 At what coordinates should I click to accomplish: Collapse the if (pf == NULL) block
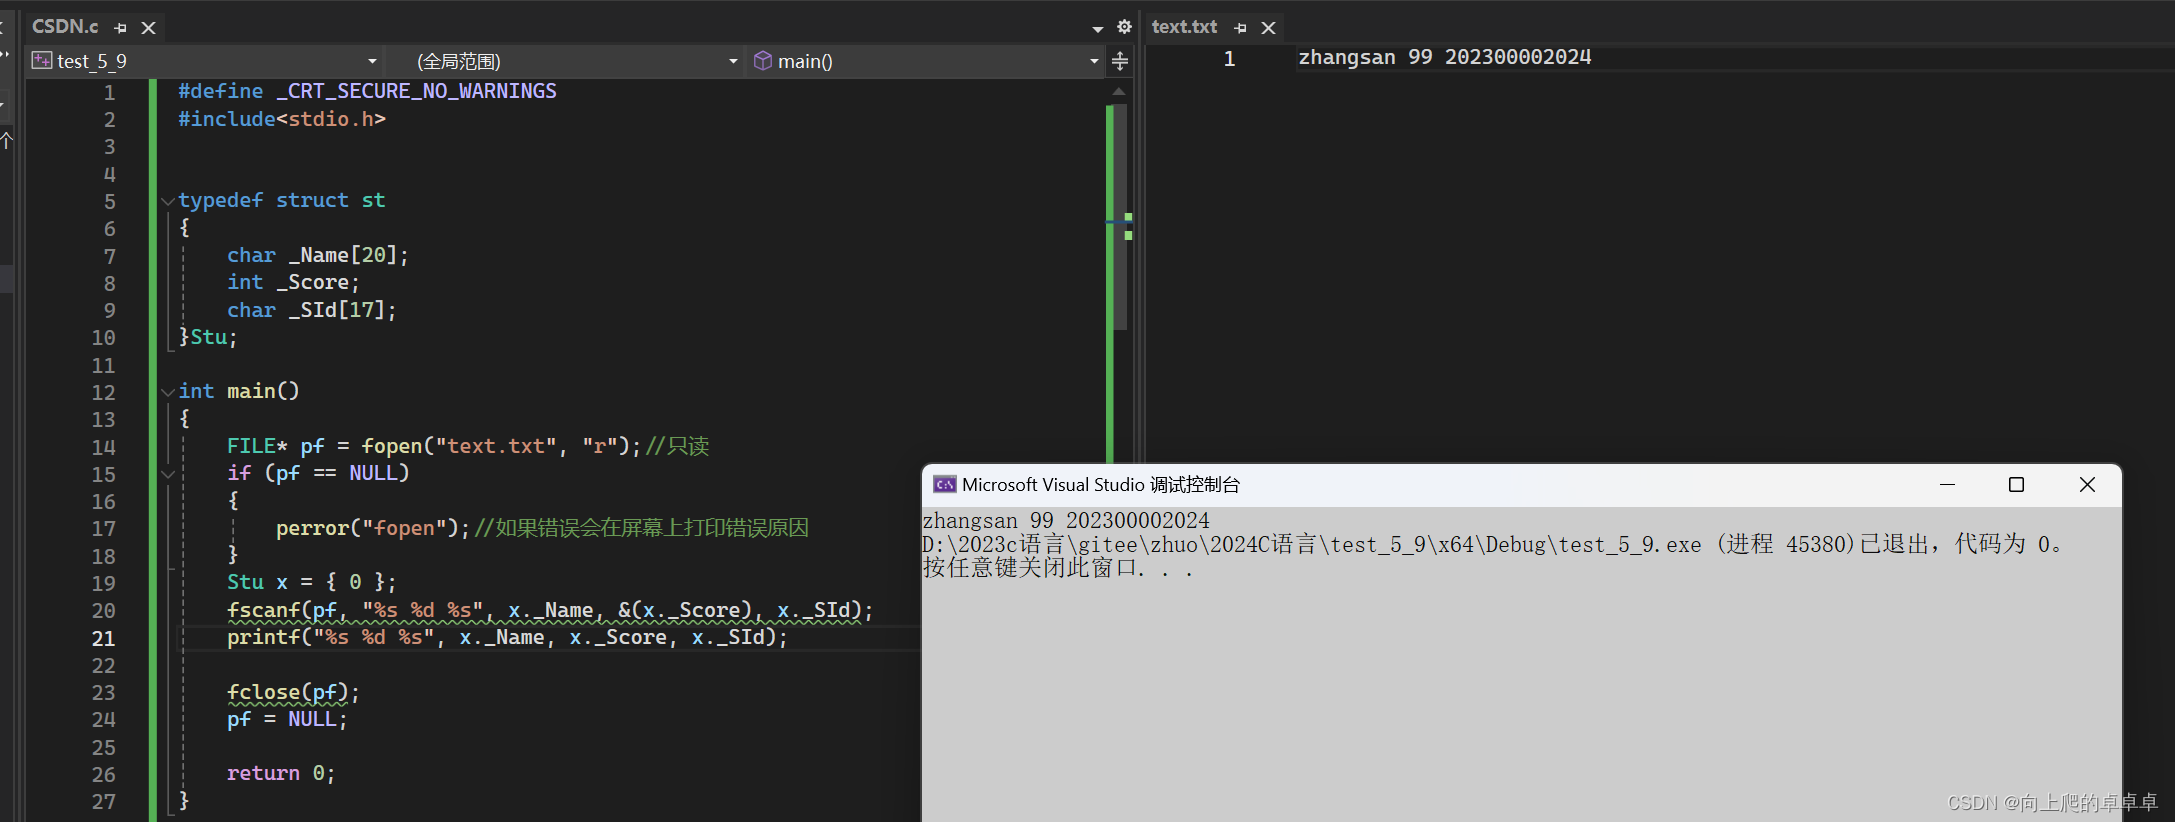(x=168, y=474)
